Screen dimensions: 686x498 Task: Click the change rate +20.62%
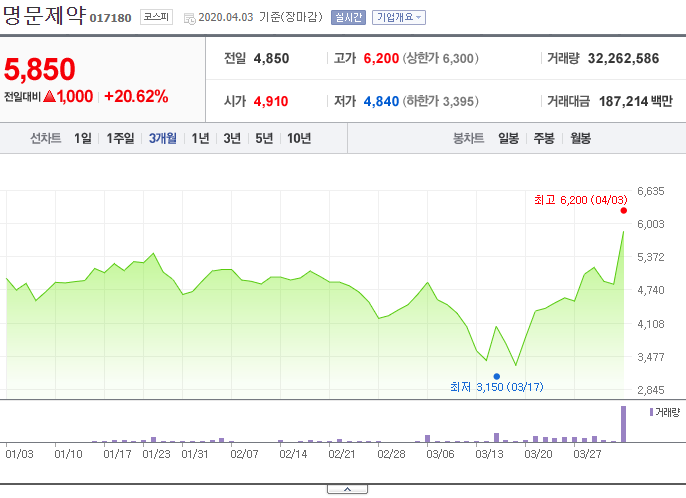[136, 96]
